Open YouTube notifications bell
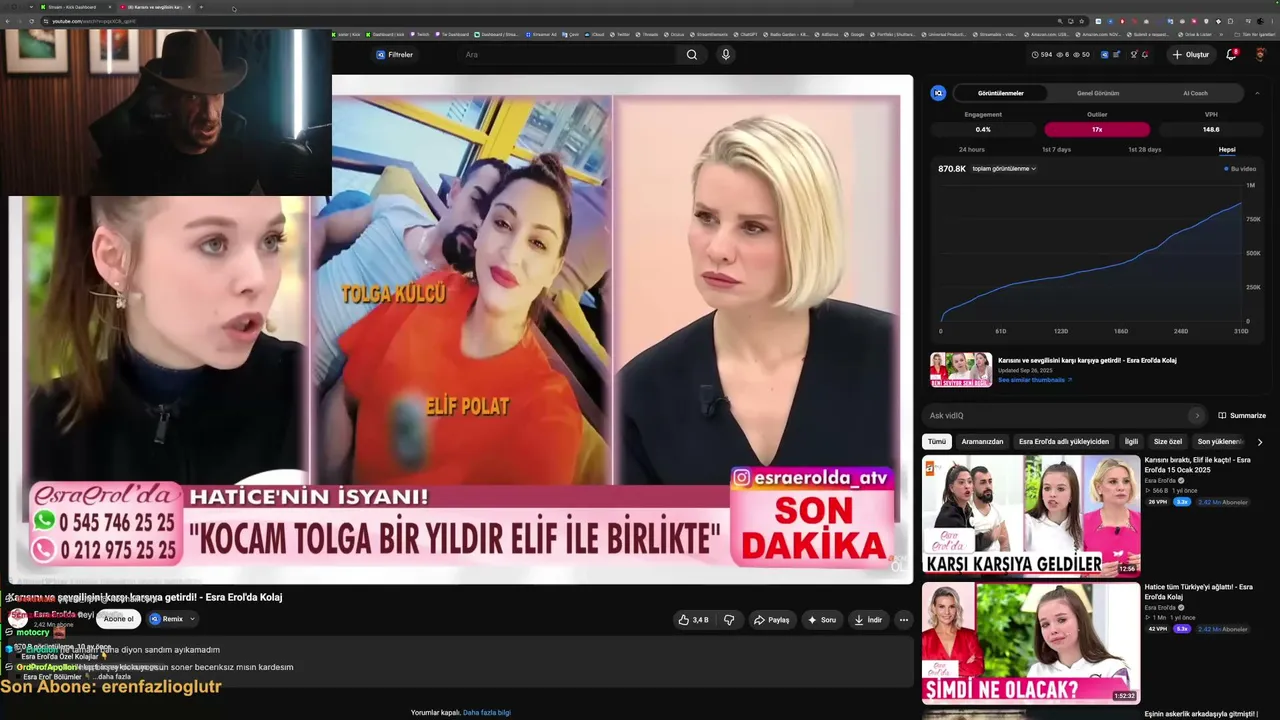1280x720 pixels. coord(1231,55)
